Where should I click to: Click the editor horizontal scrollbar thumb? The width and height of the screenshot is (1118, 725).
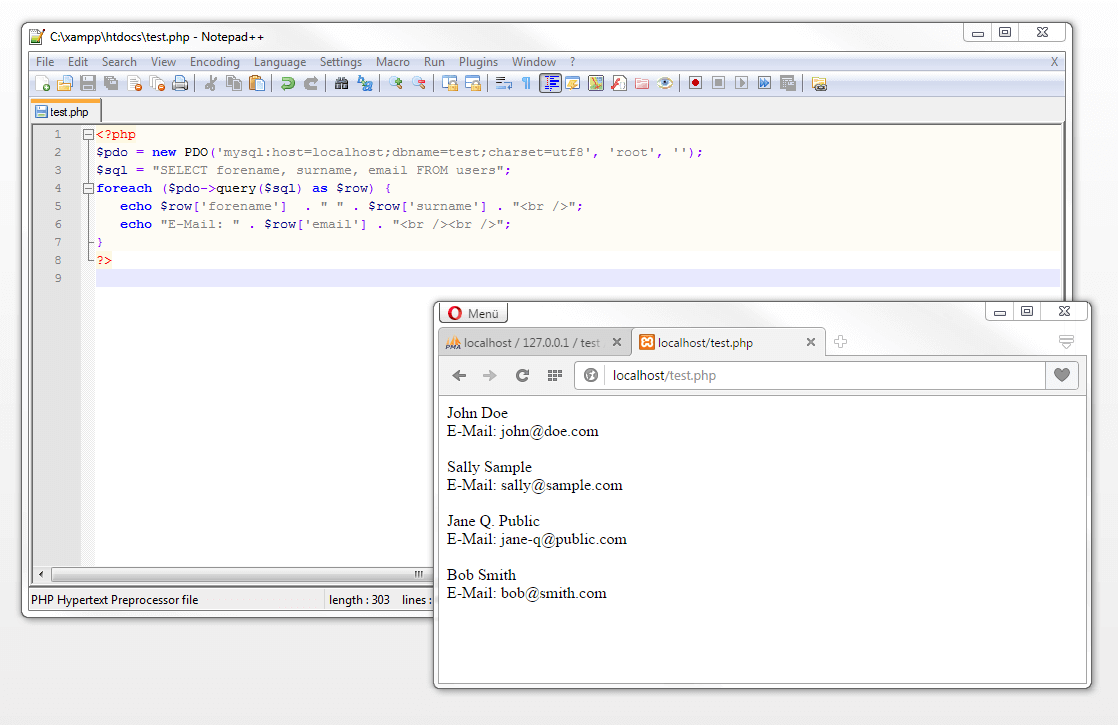click(x=242, y=574)
